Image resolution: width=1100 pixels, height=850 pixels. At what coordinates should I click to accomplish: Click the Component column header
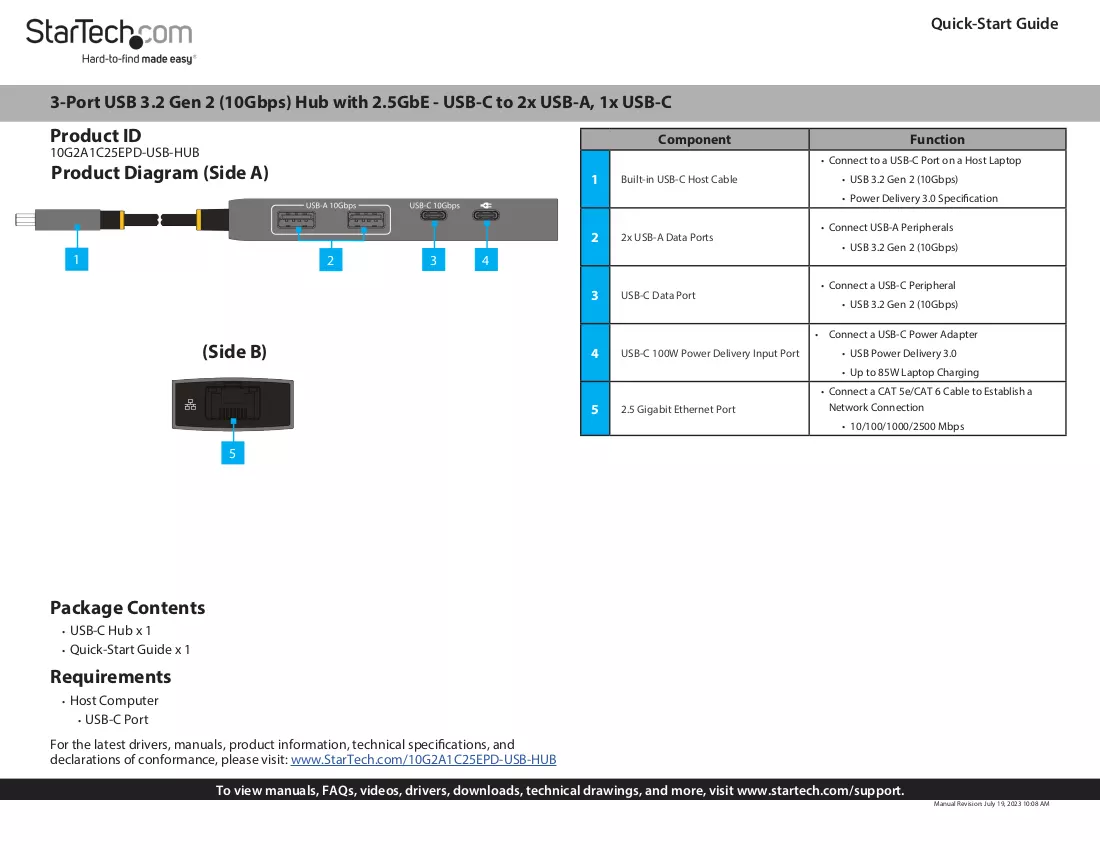(x=695, y=139)
